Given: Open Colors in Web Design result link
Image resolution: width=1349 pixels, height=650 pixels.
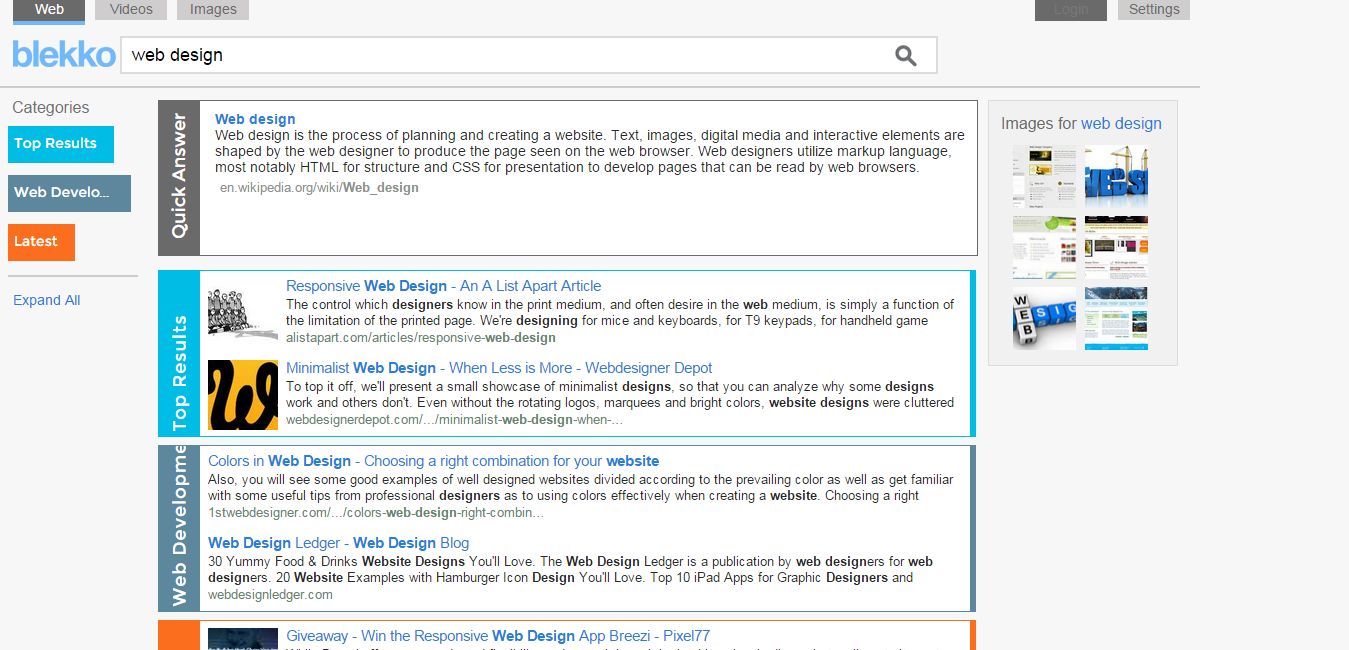Looking at the screenshot, I should click(433, 461).
